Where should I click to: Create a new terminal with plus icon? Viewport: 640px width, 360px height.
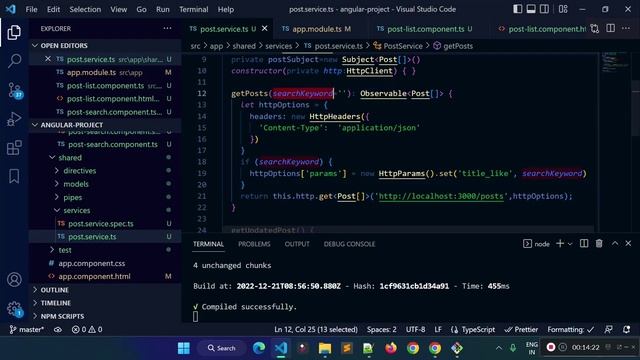click(560, 244)
